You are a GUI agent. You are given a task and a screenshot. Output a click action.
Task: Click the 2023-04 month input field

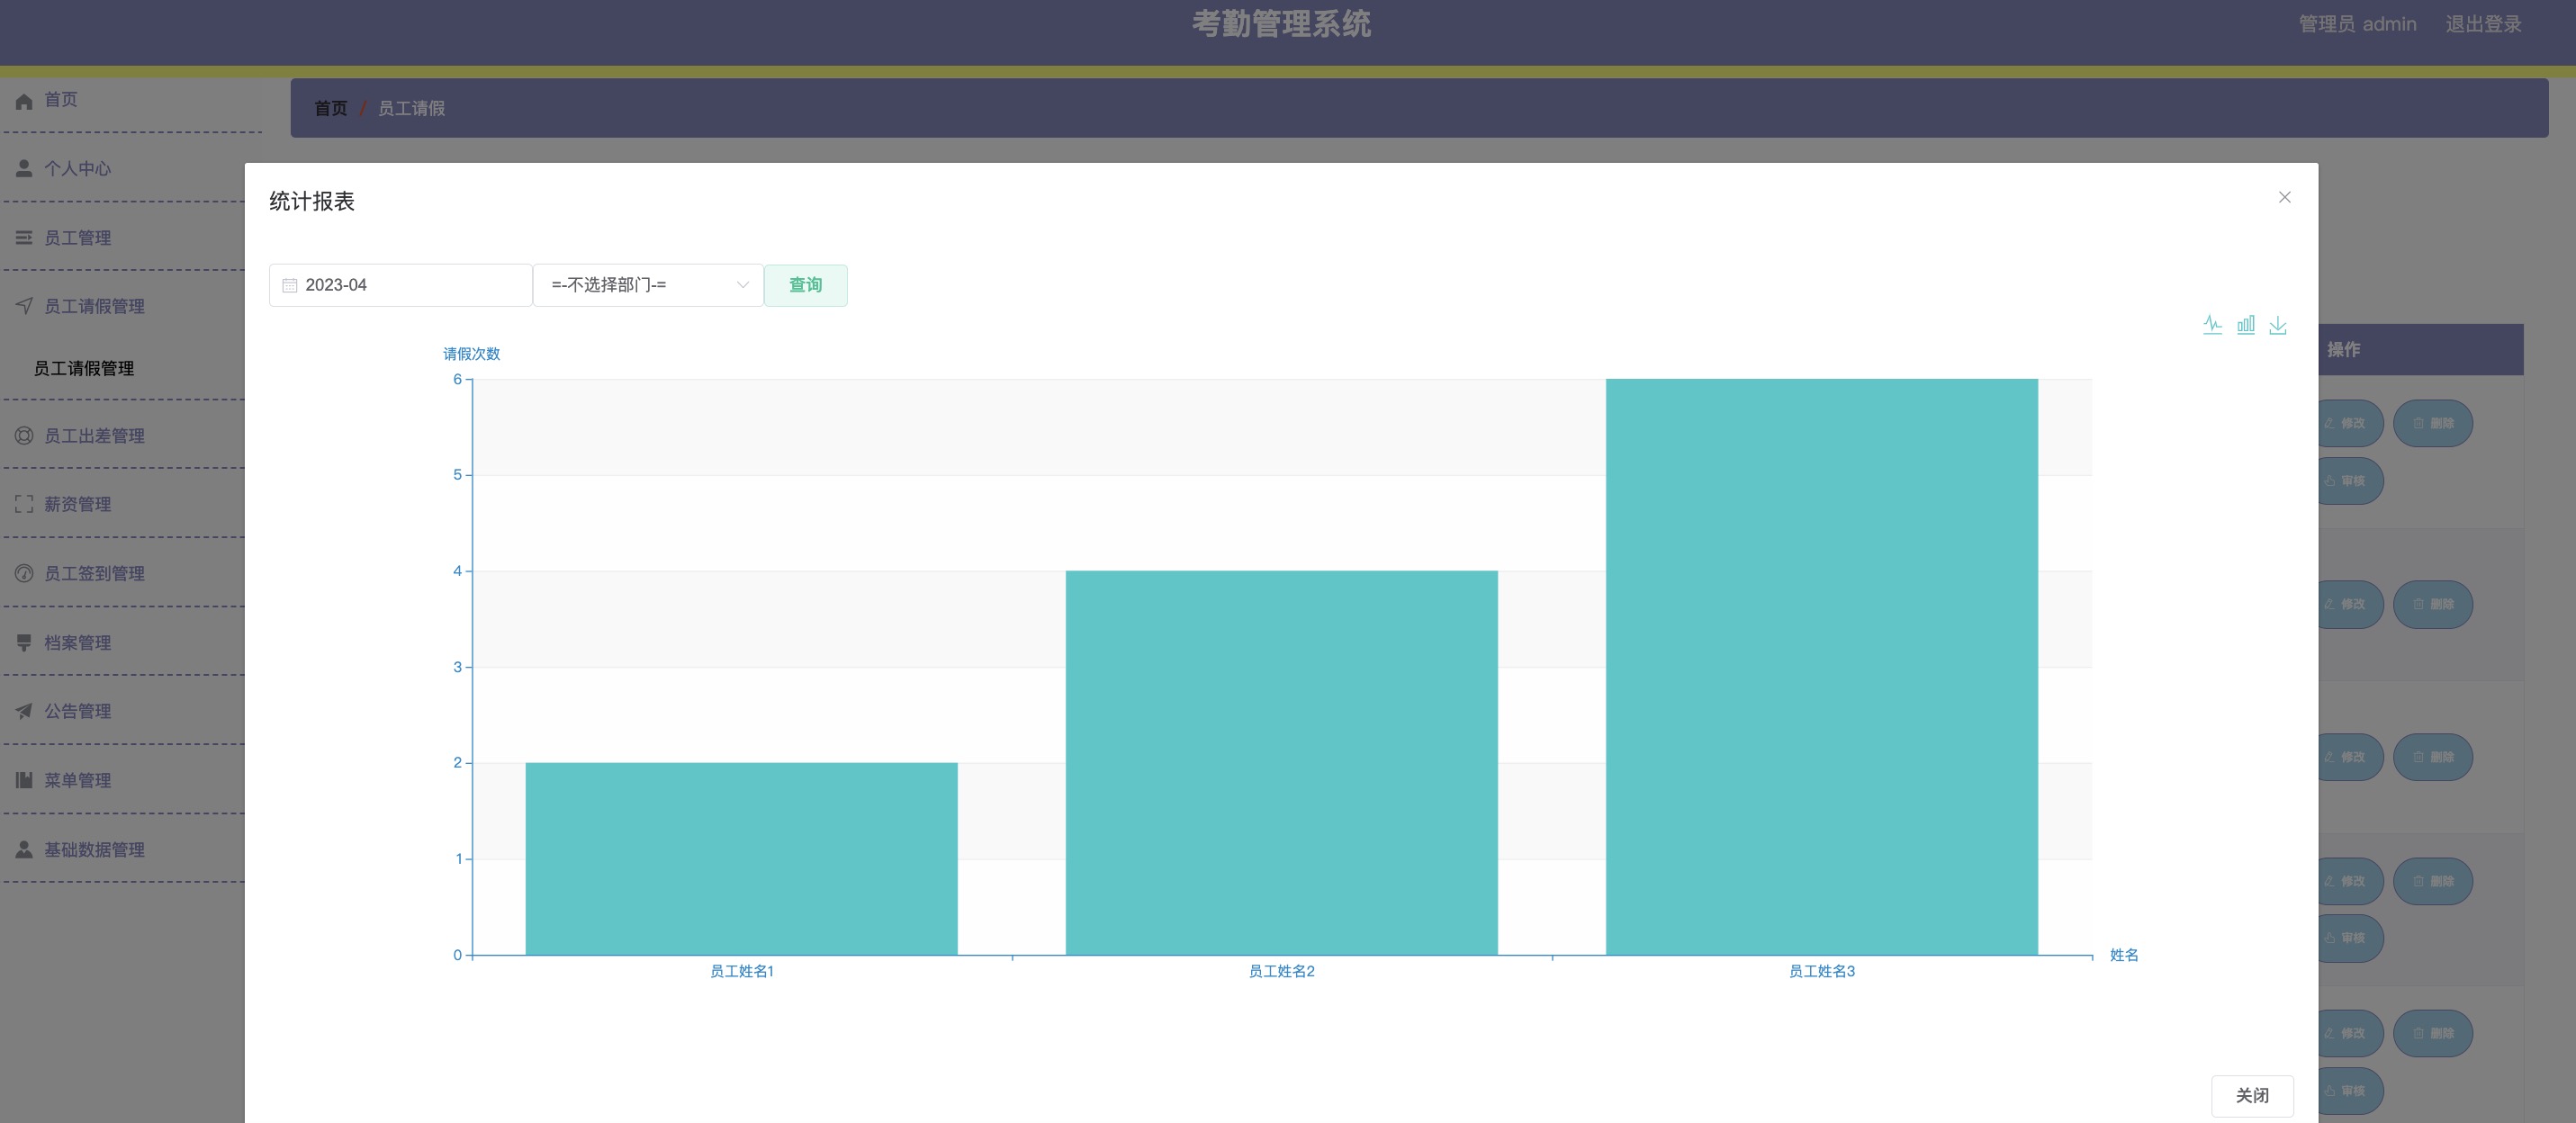[x=400, y=285]
